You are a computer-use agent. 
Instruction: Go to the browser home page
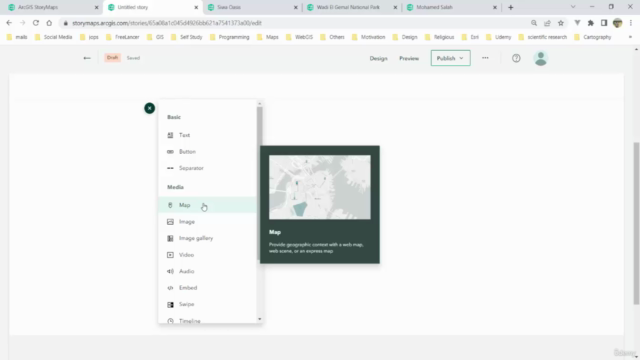49,23
